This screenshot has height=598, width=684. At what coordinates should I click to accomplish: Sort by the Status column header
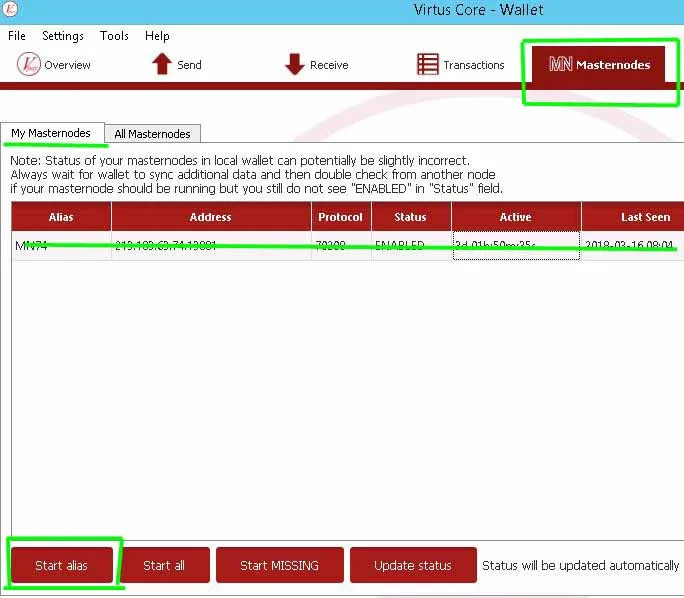[411, 217]
